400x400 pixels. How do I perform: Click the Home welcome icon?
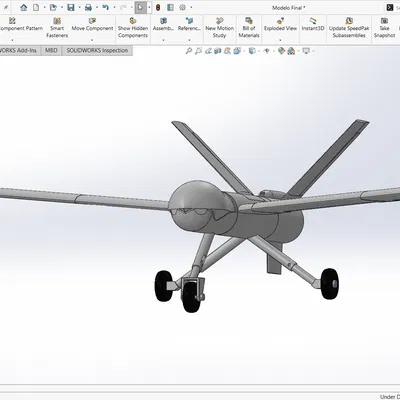tap(24, 7)
